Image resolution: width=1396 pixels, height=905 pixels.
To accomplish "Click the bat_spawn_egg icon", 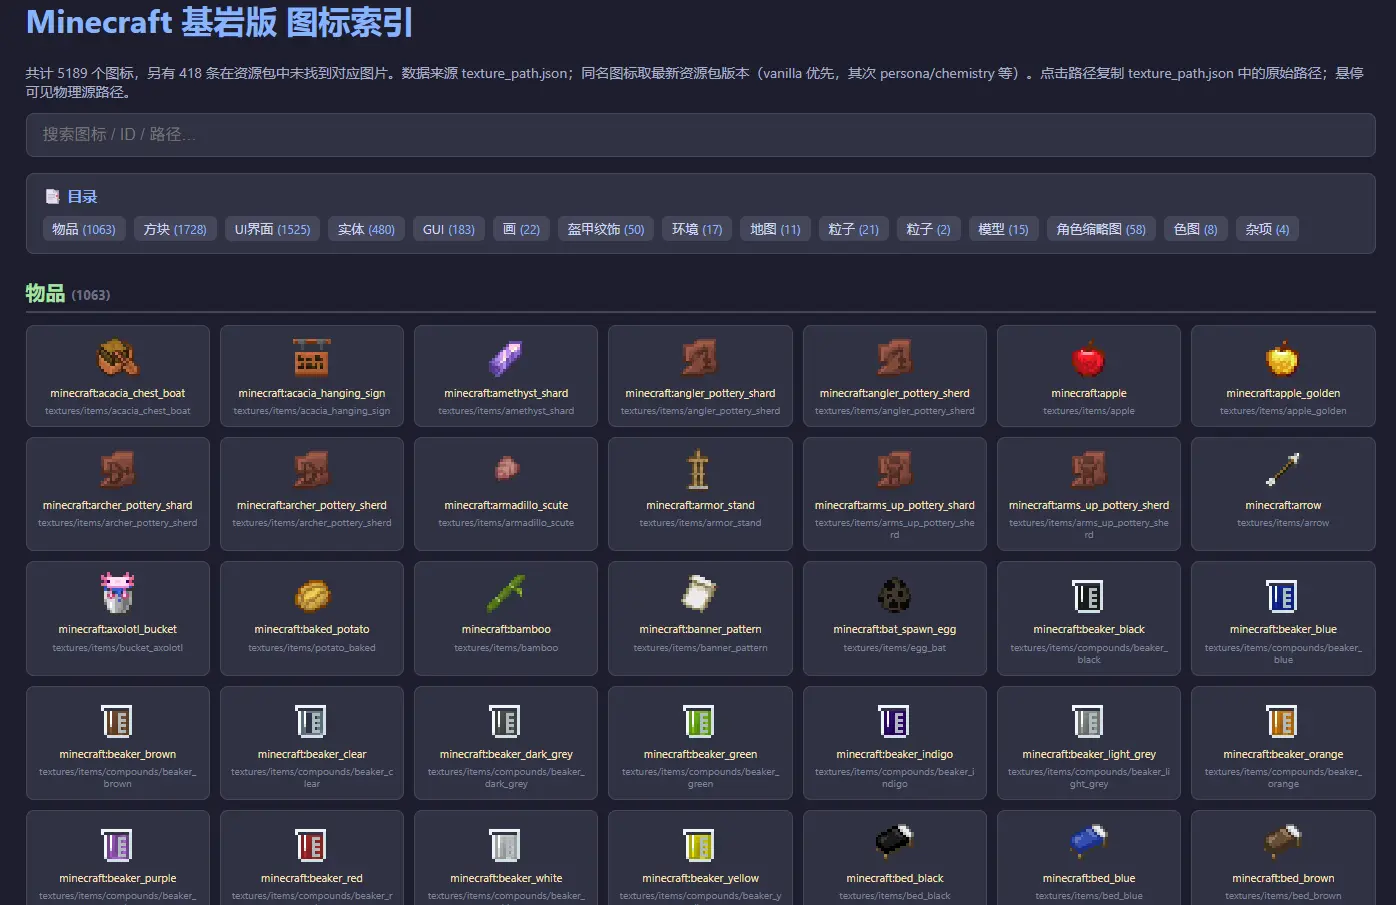I will (x=894, y=593).
